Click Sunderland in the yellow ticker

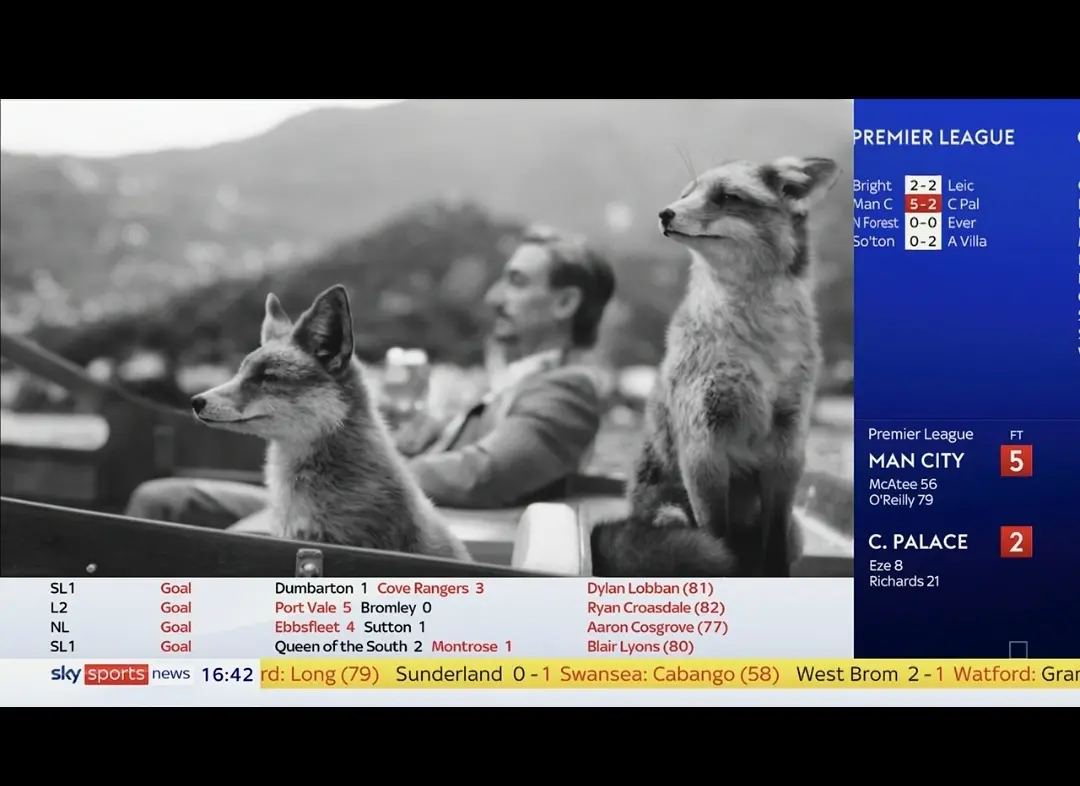click(x=449, y=674)
